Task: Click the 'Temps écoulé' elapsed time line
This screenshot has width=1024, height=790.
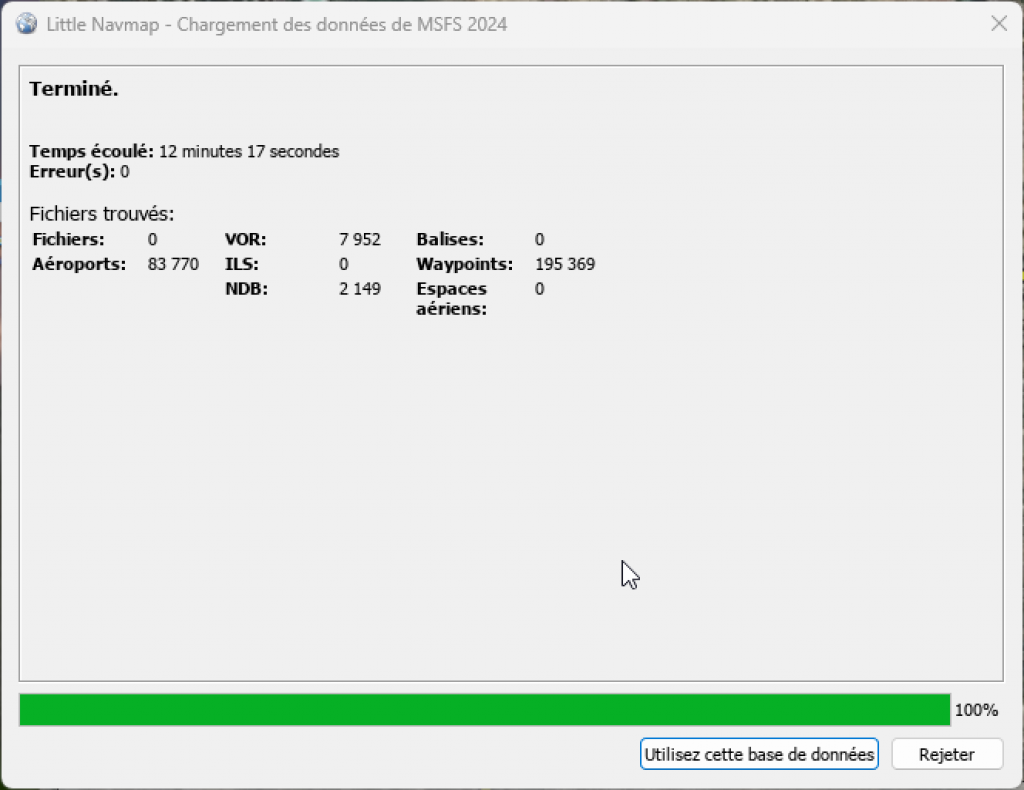Action: coord(184,152)
